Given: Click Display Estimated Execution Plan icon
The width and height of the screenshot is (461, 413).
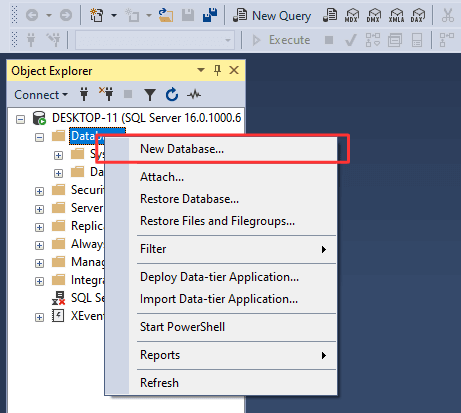Looking at the screenshot, I should click(x=373, y=40).
